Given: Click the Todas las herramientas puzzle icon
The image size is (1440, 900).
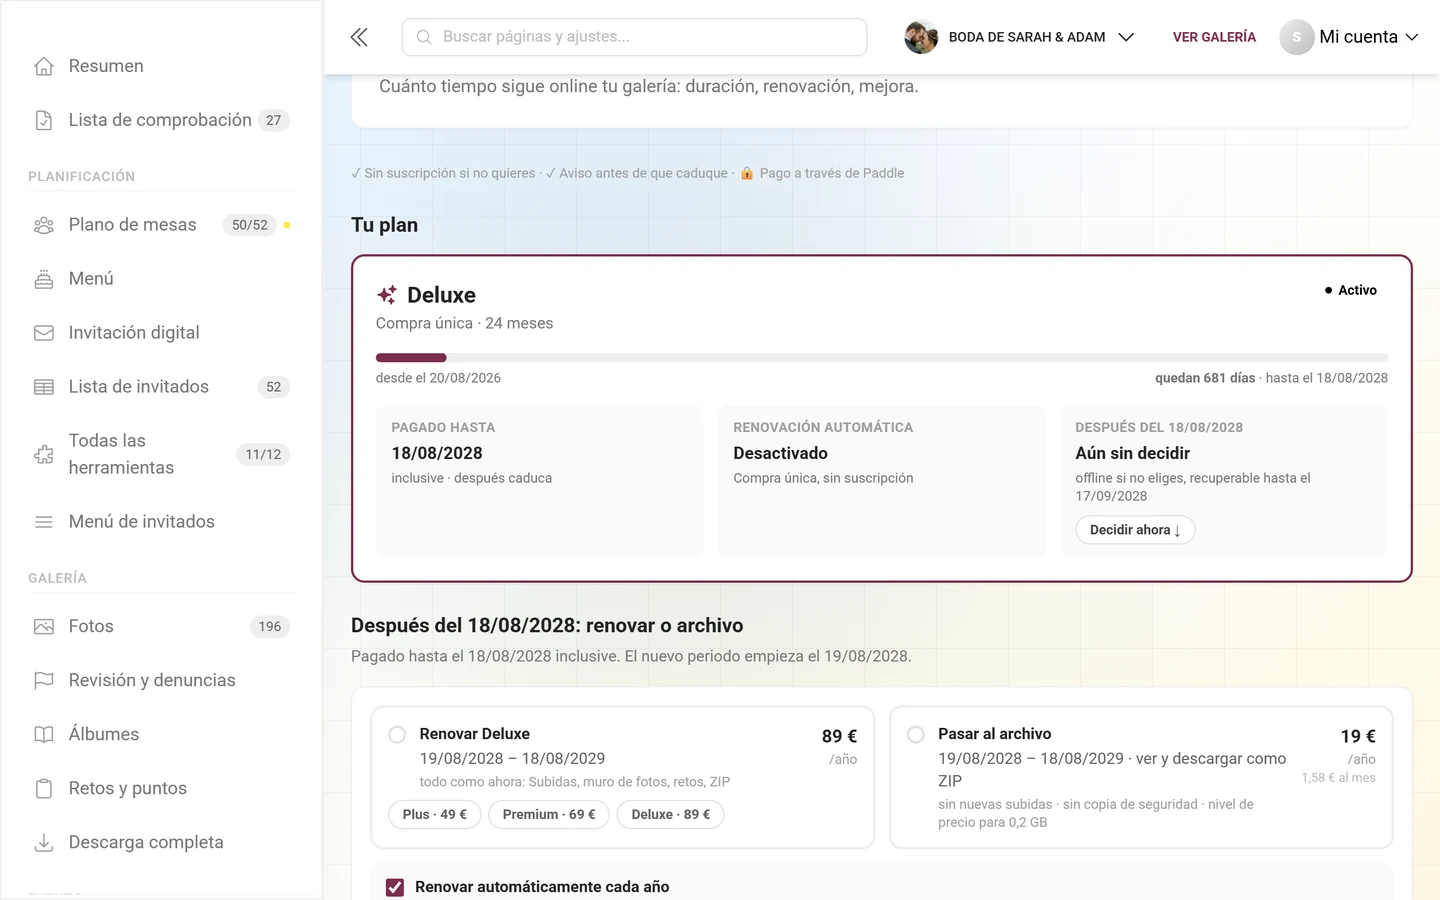Looking at the screenshot, I should pos(44,454).
